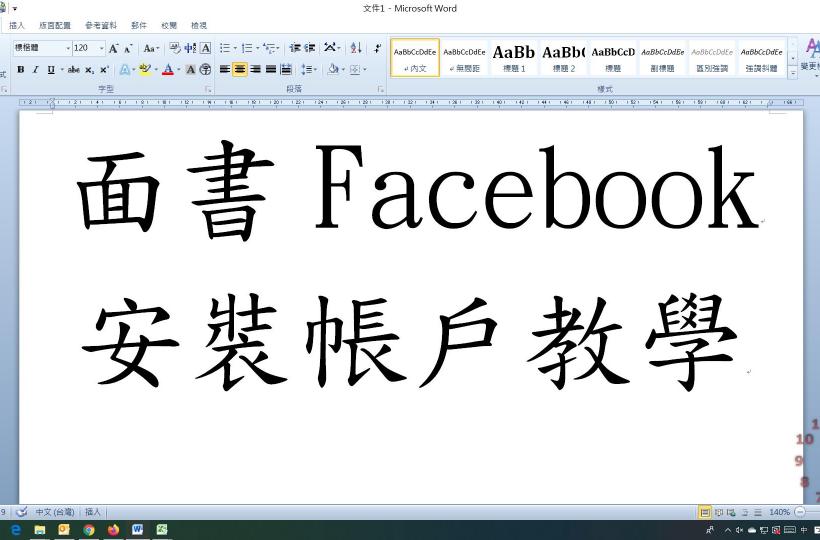Open the font name dropdown
The width and height of the screenshot is (820, 540).
click(68, 49)
